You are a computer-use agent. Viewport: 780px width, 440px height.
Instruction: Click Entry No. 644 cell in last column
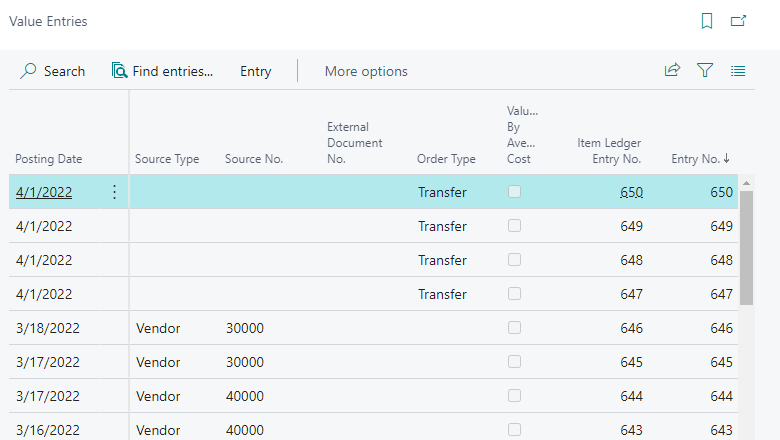tap(721, 396)
